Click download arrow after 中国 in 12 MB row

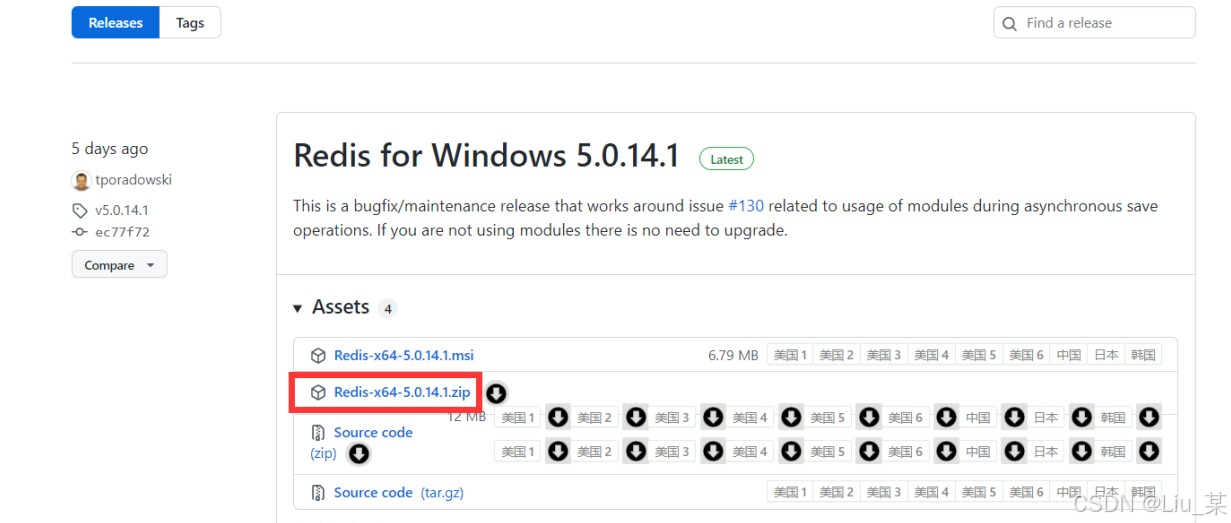(x=1014, y=417)
